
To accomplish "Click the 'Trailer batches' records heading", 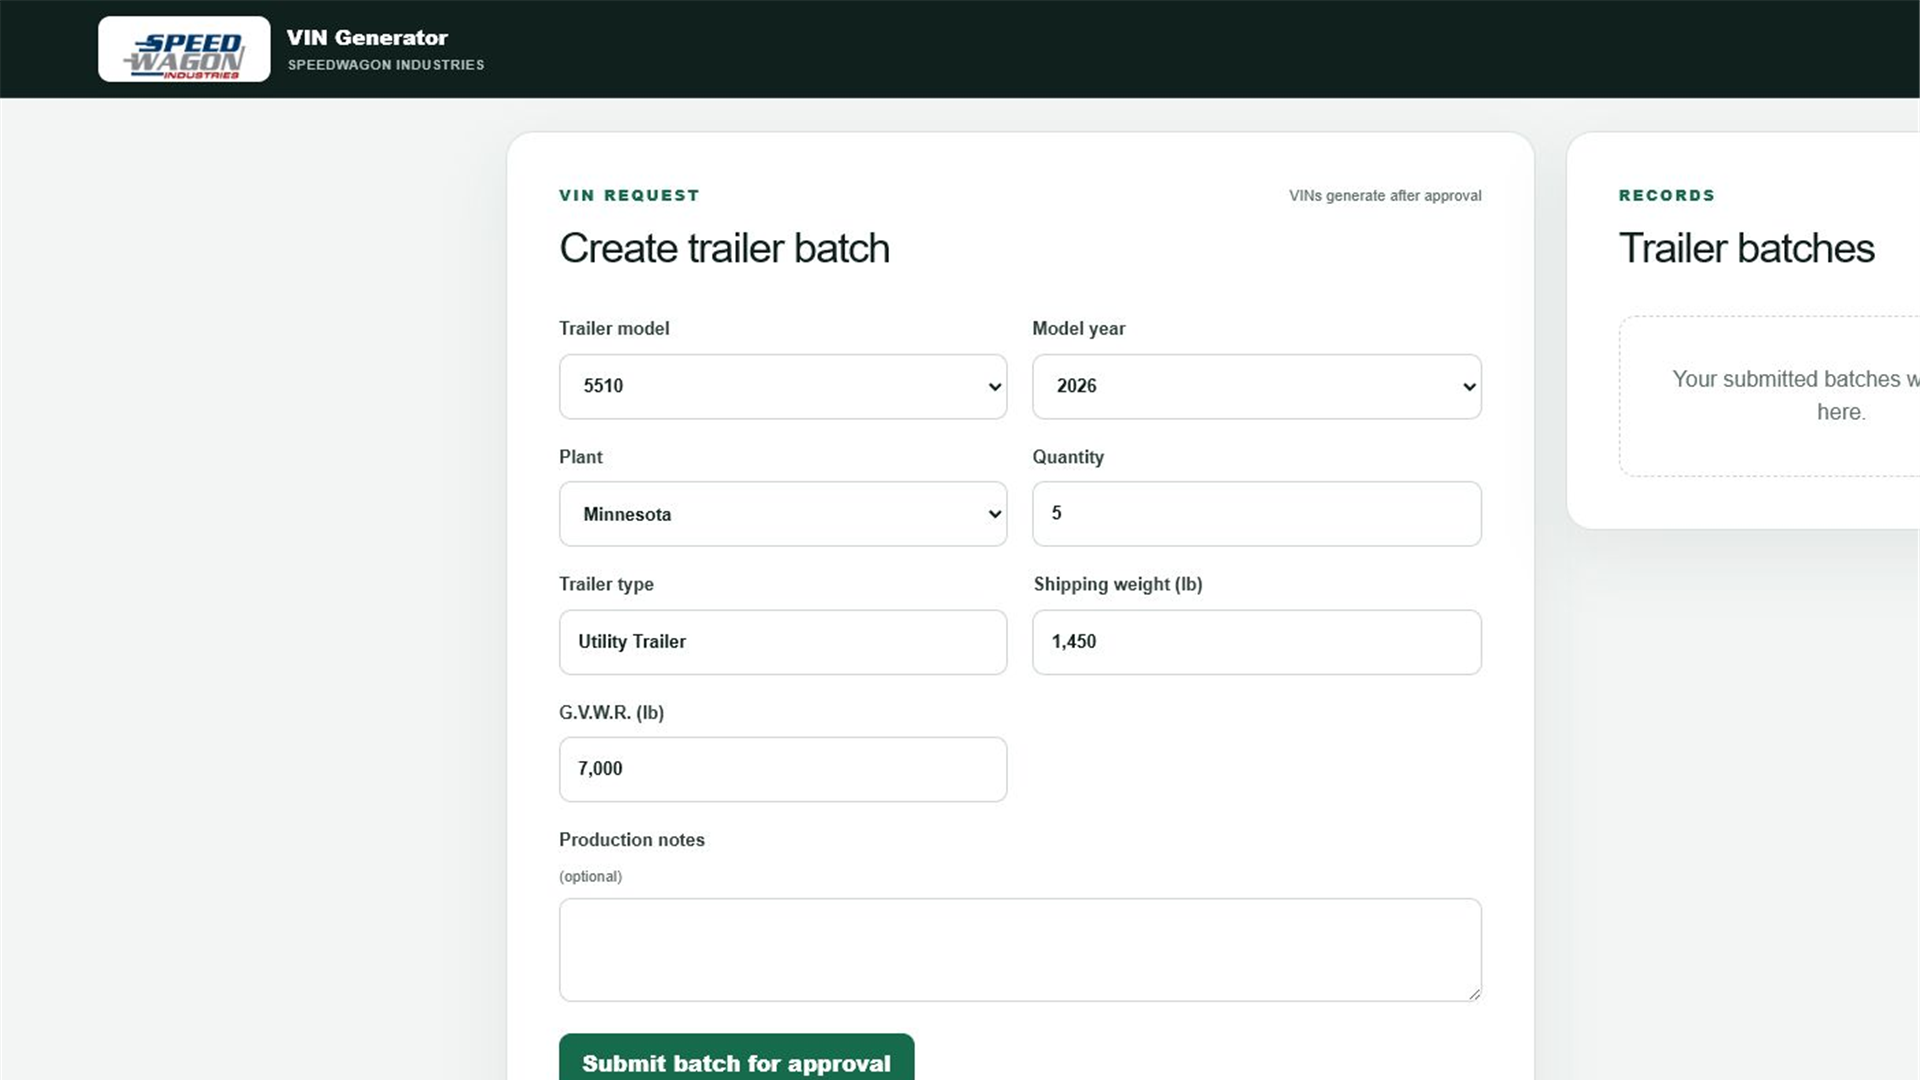I will coord(1746,248).
